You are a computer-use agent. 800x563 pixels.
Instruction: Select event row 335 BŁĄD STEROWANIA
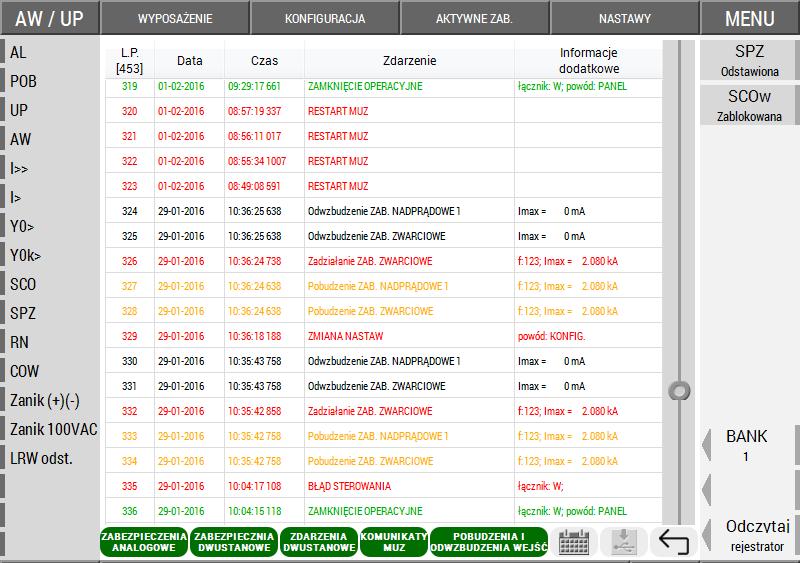click(384, 486)
